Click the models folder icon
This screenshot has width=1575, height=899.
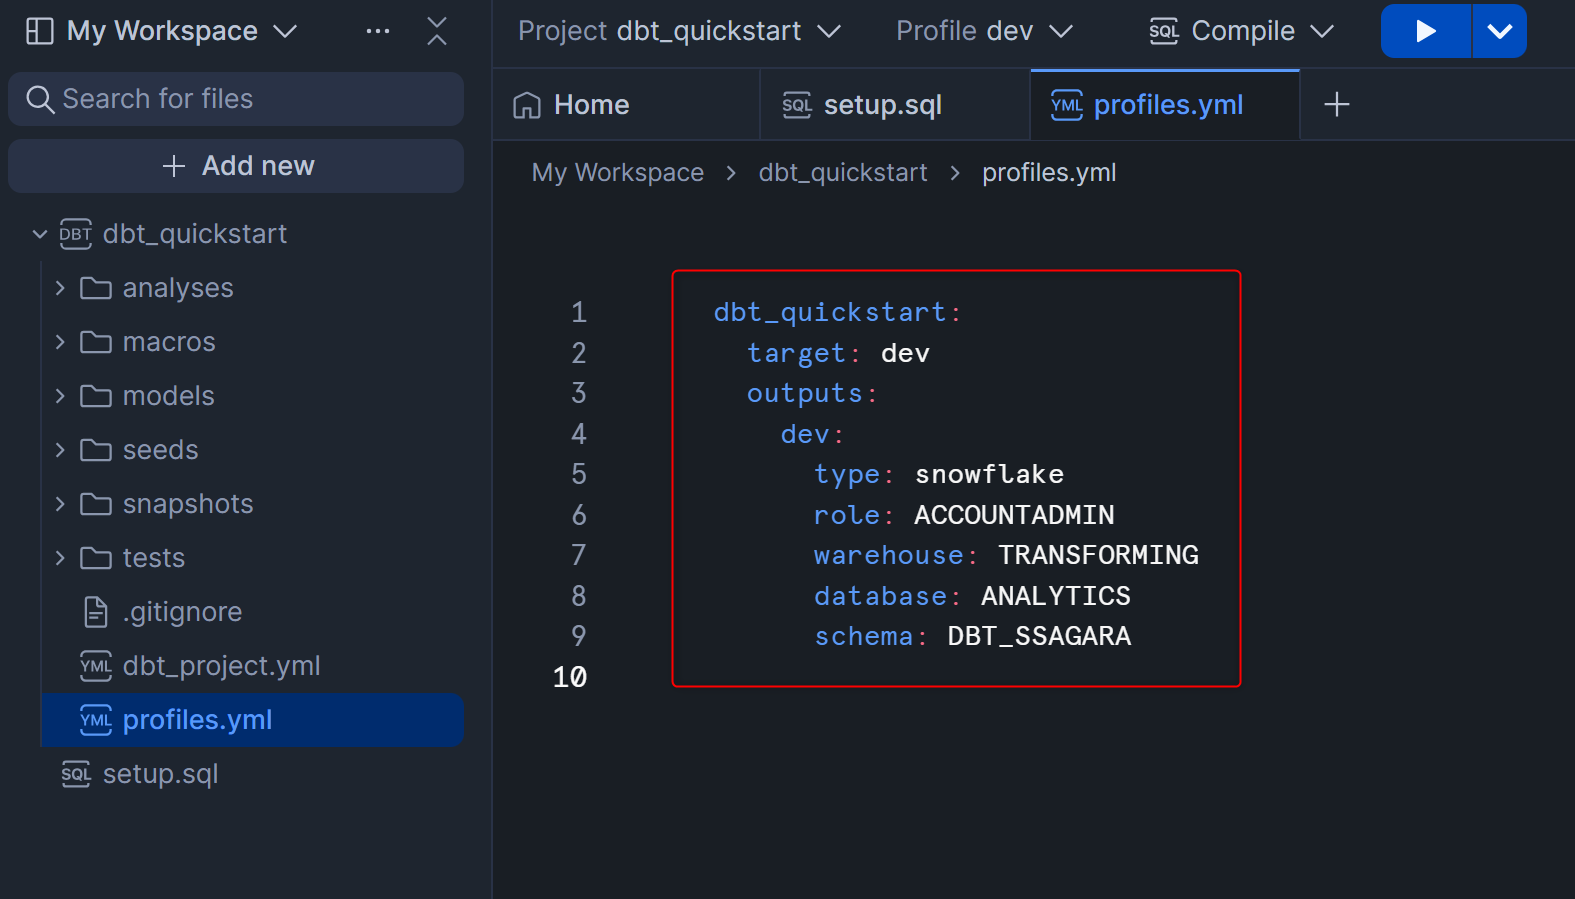point(96,396)
